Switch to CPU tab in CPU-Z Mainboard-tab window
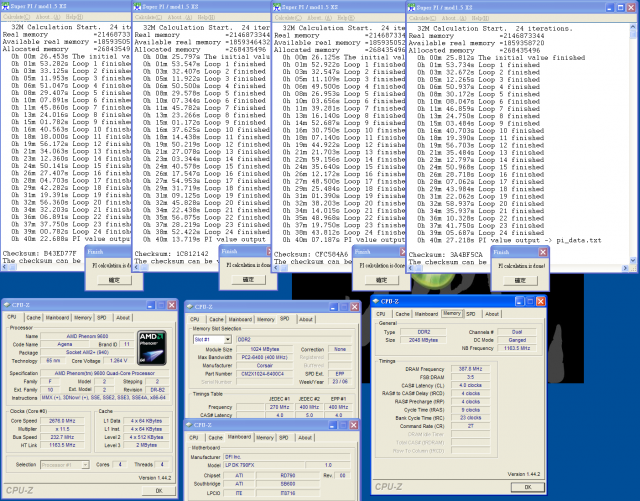 click(194, 438)
